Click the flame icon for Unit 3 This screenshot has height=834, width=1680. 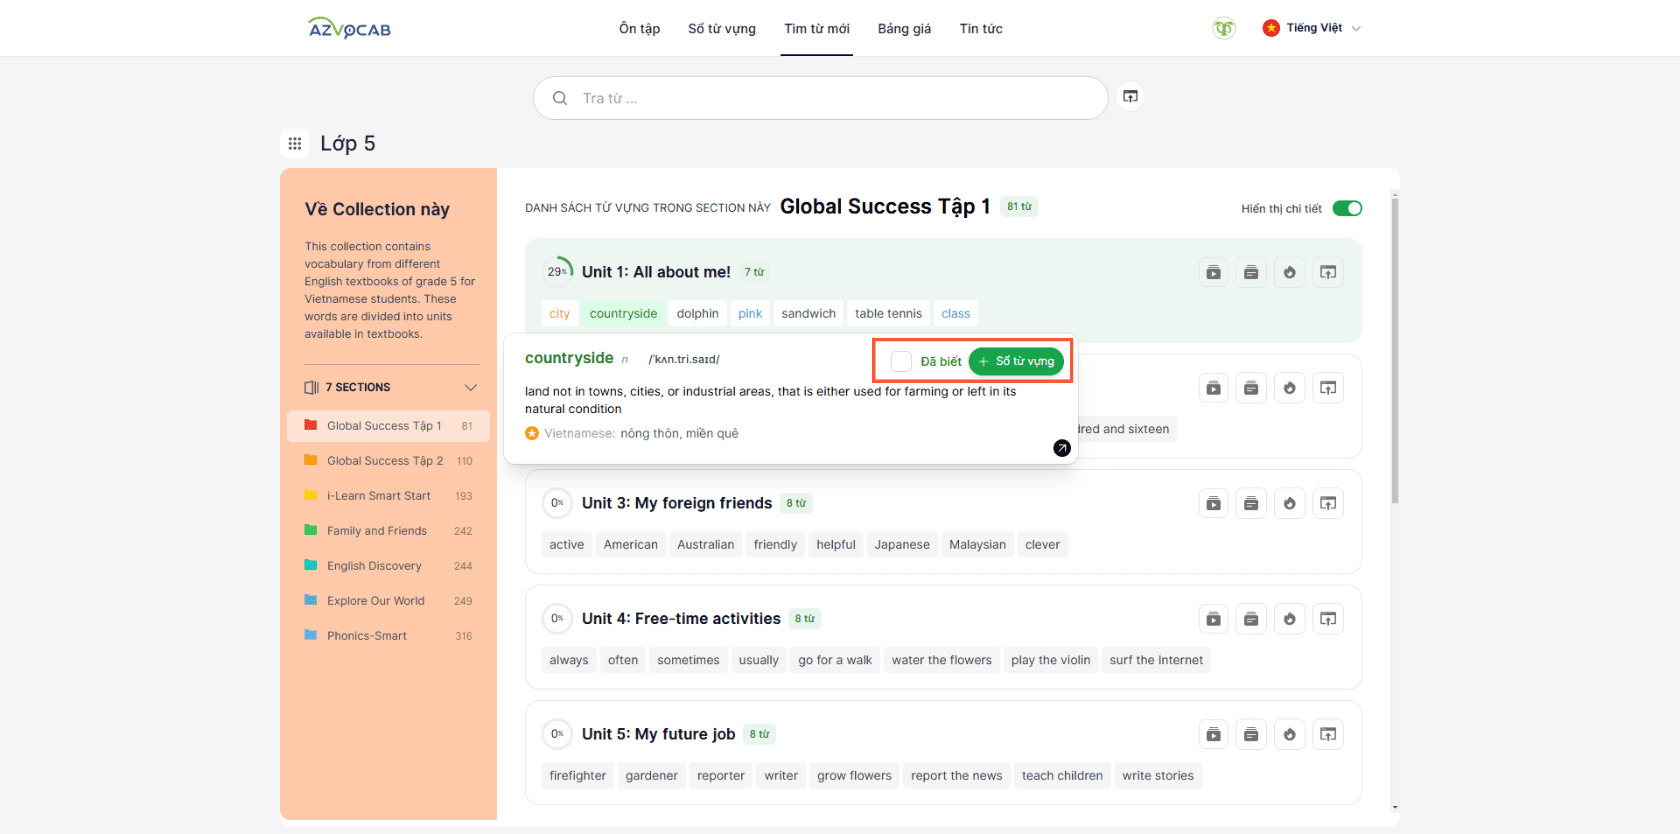[x=1290, y=503]
